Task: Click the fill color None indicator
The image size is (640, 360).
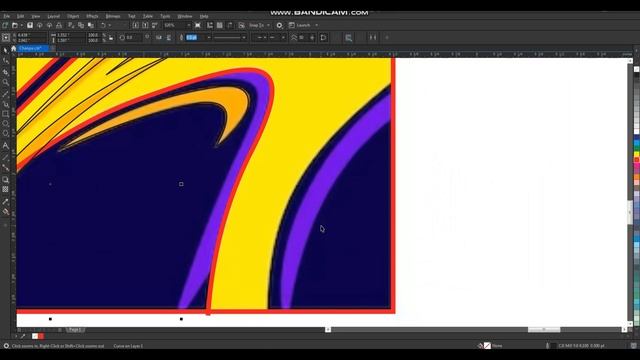Action: coord(487,346)
